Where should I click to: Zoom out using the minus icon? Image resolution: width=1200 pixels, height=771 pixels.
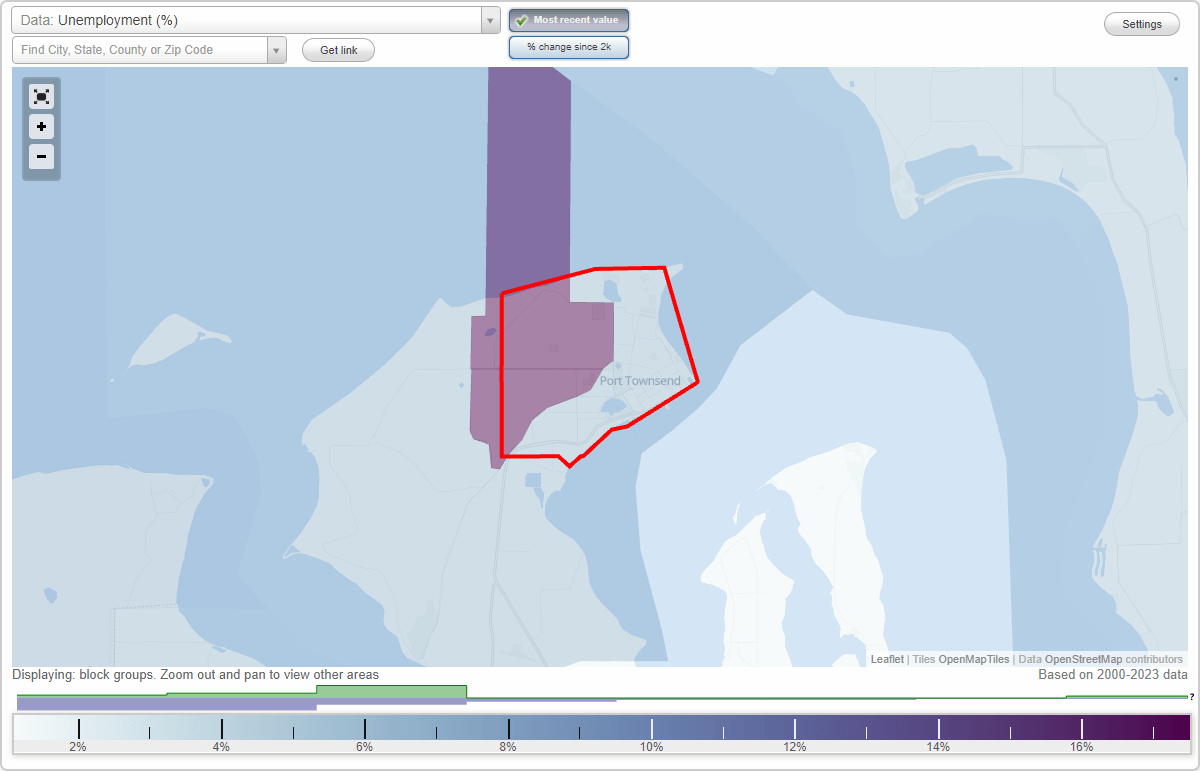[x=41, y=156]
